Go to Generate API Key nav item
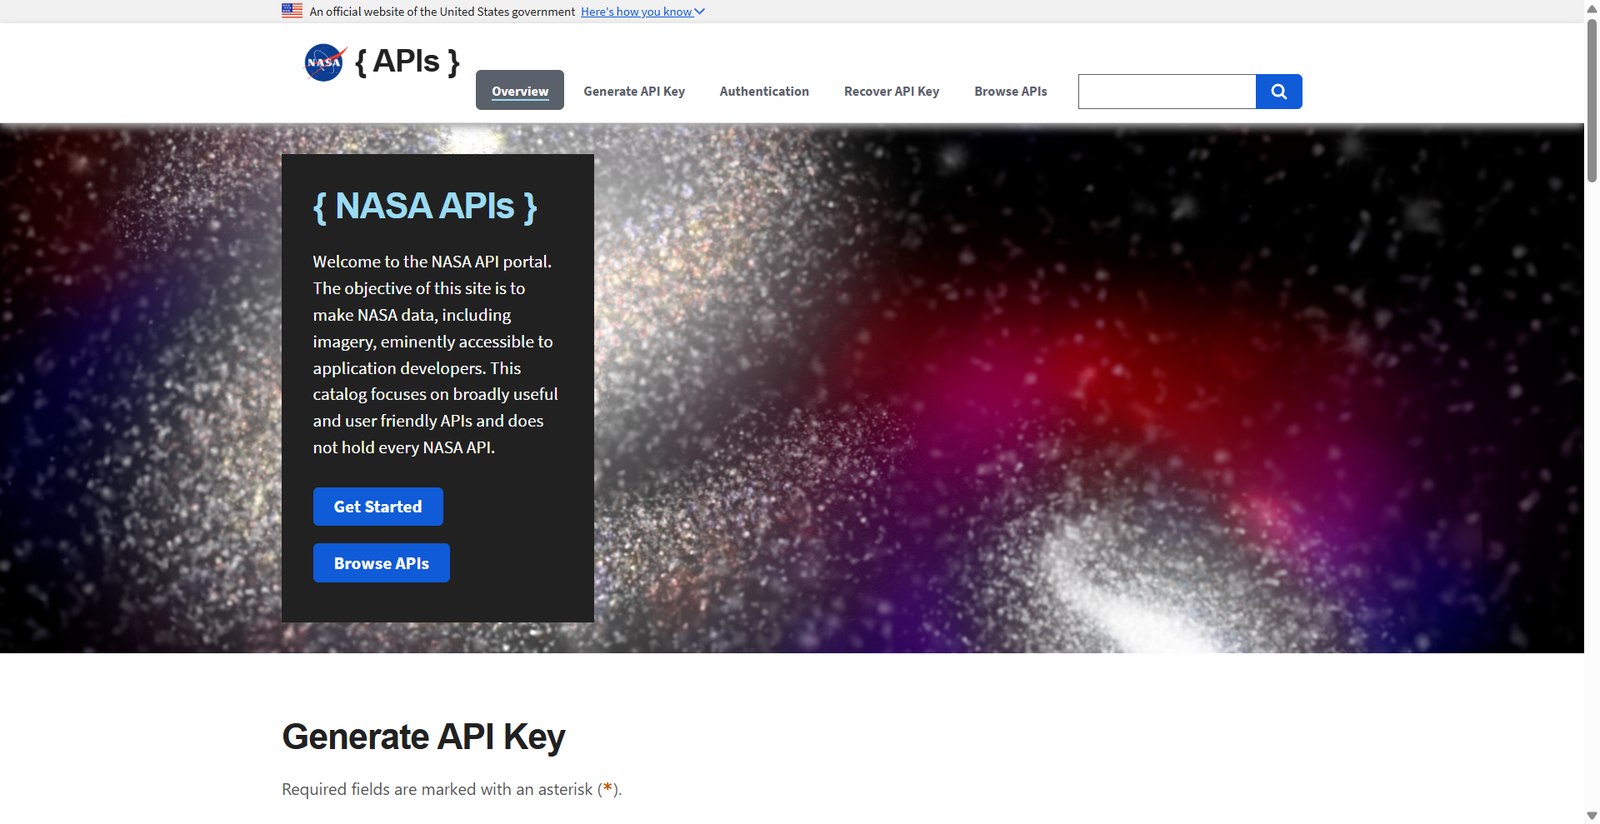The image size is (1600, 824). coord(634,91)
